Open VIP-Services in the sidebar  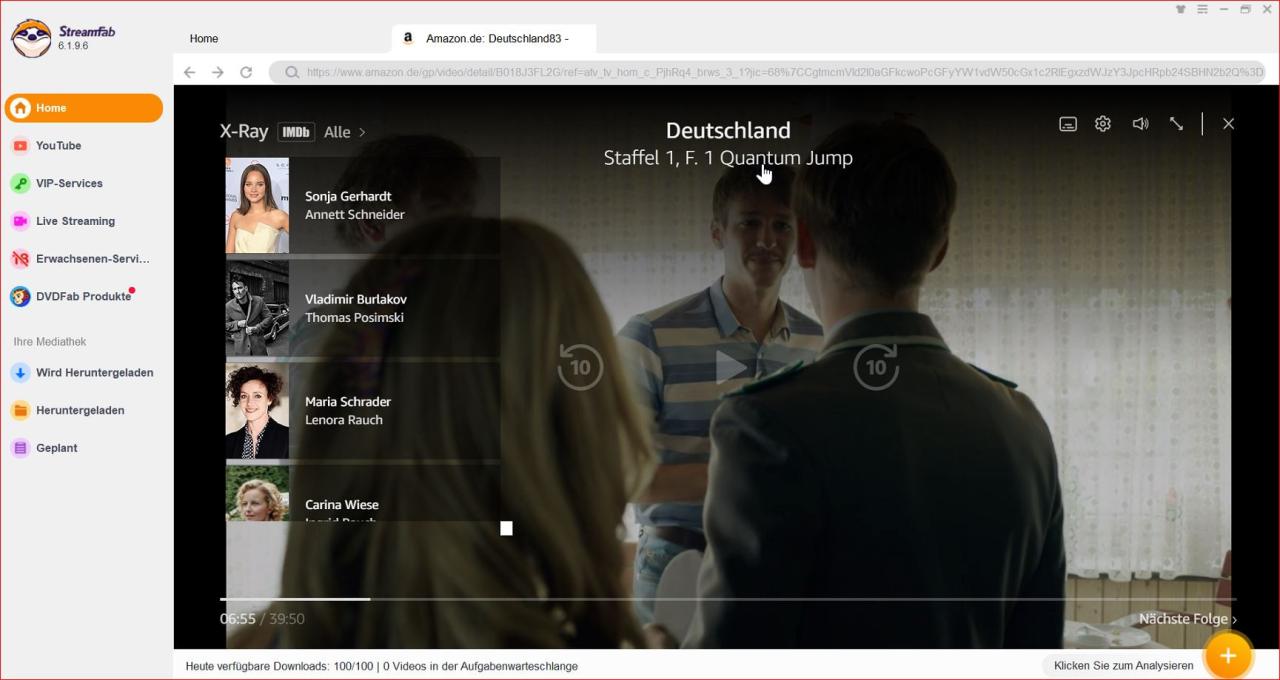pyautogui.click(x=69, y=184)
